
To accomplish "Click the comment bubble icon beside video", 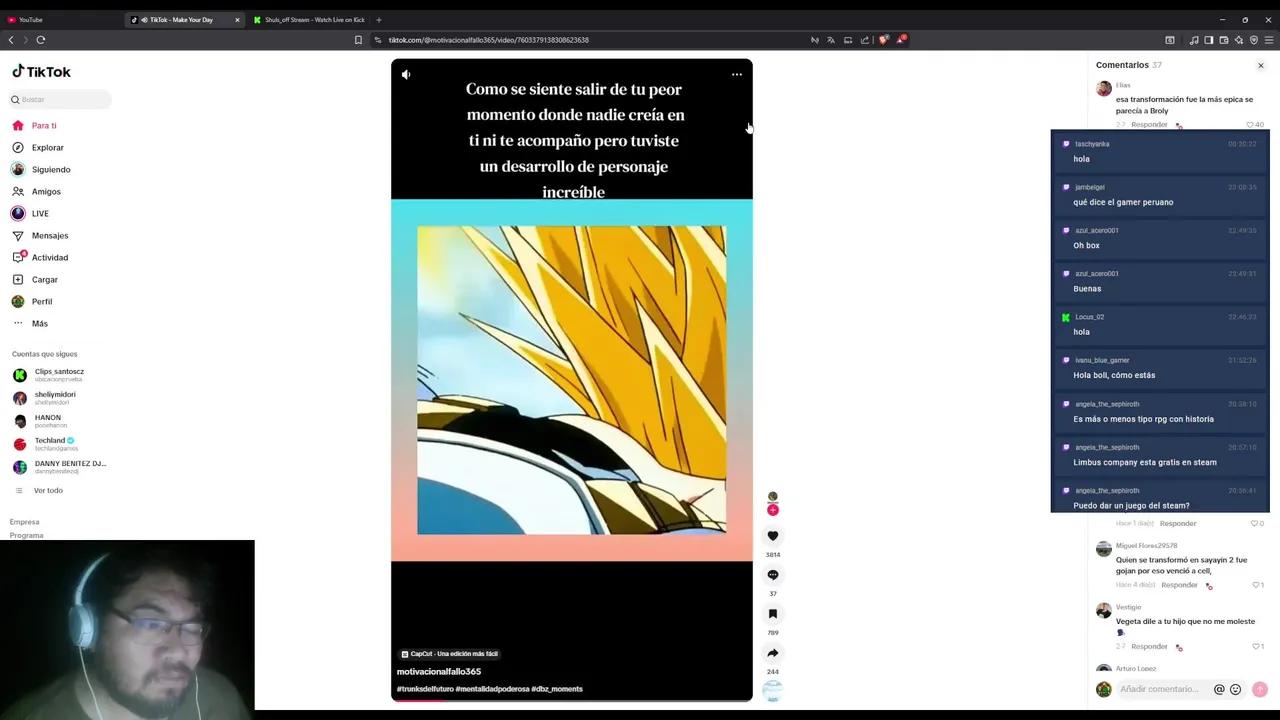I will click(x=772, y=575).
